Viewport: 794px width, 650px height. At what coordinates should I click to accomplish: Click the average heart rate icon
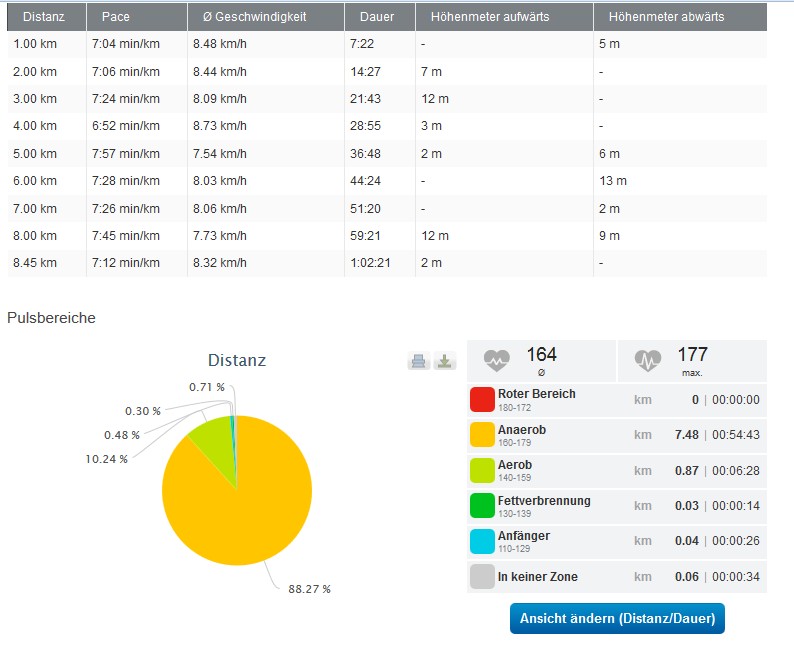click(x=496, y=360)
